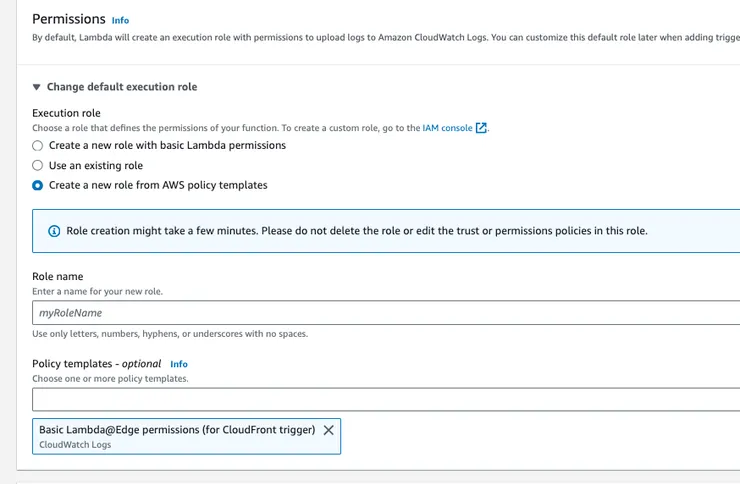This screenshot has width=740, height=484.
Task: Select Create a new role with basic Lambda permissions
Action: [38, 145]
